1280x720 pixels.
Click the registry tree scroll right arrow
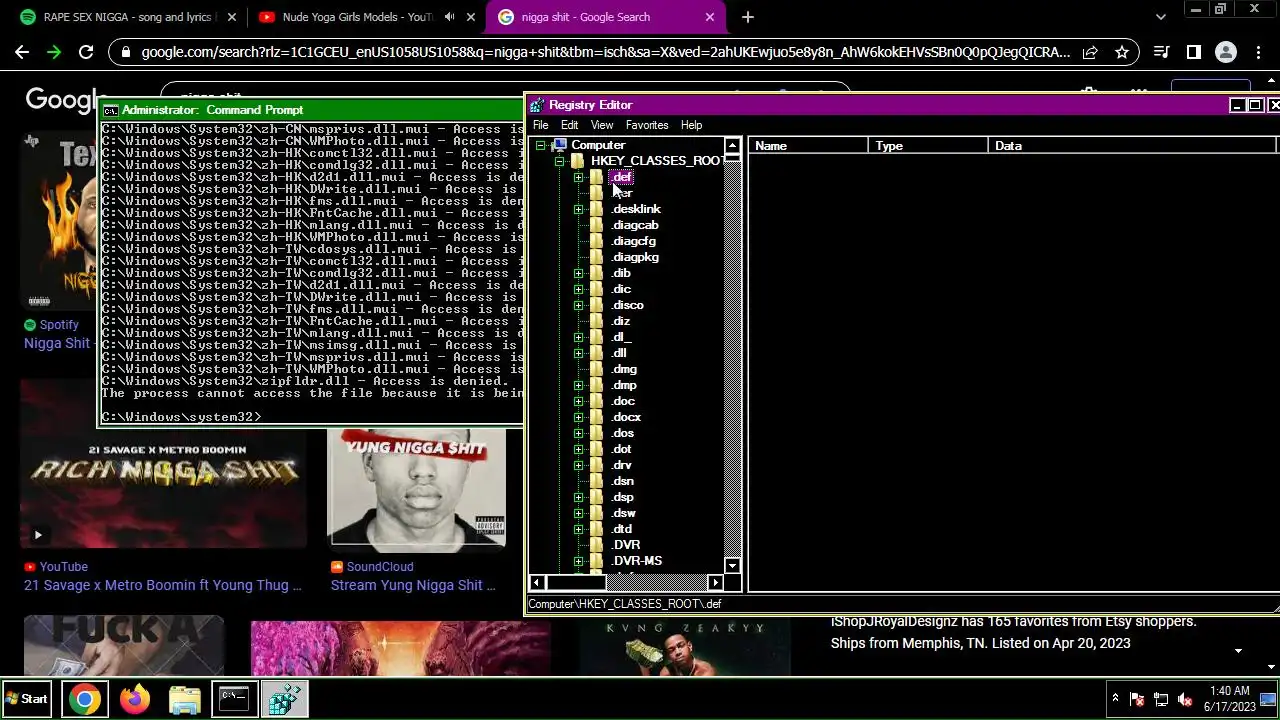(x=715, y=582)
